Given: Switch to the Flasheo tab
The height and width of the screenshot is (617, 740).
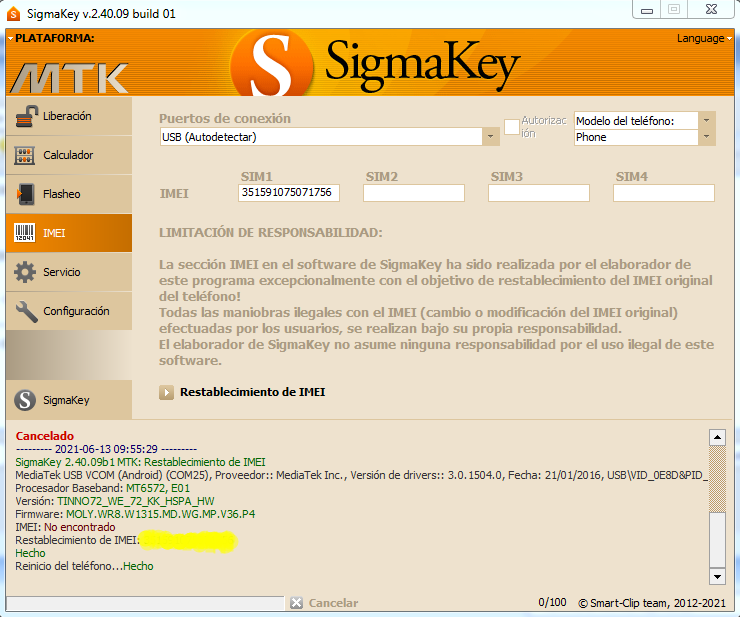Looking at the screenshot, I should 69,194.
